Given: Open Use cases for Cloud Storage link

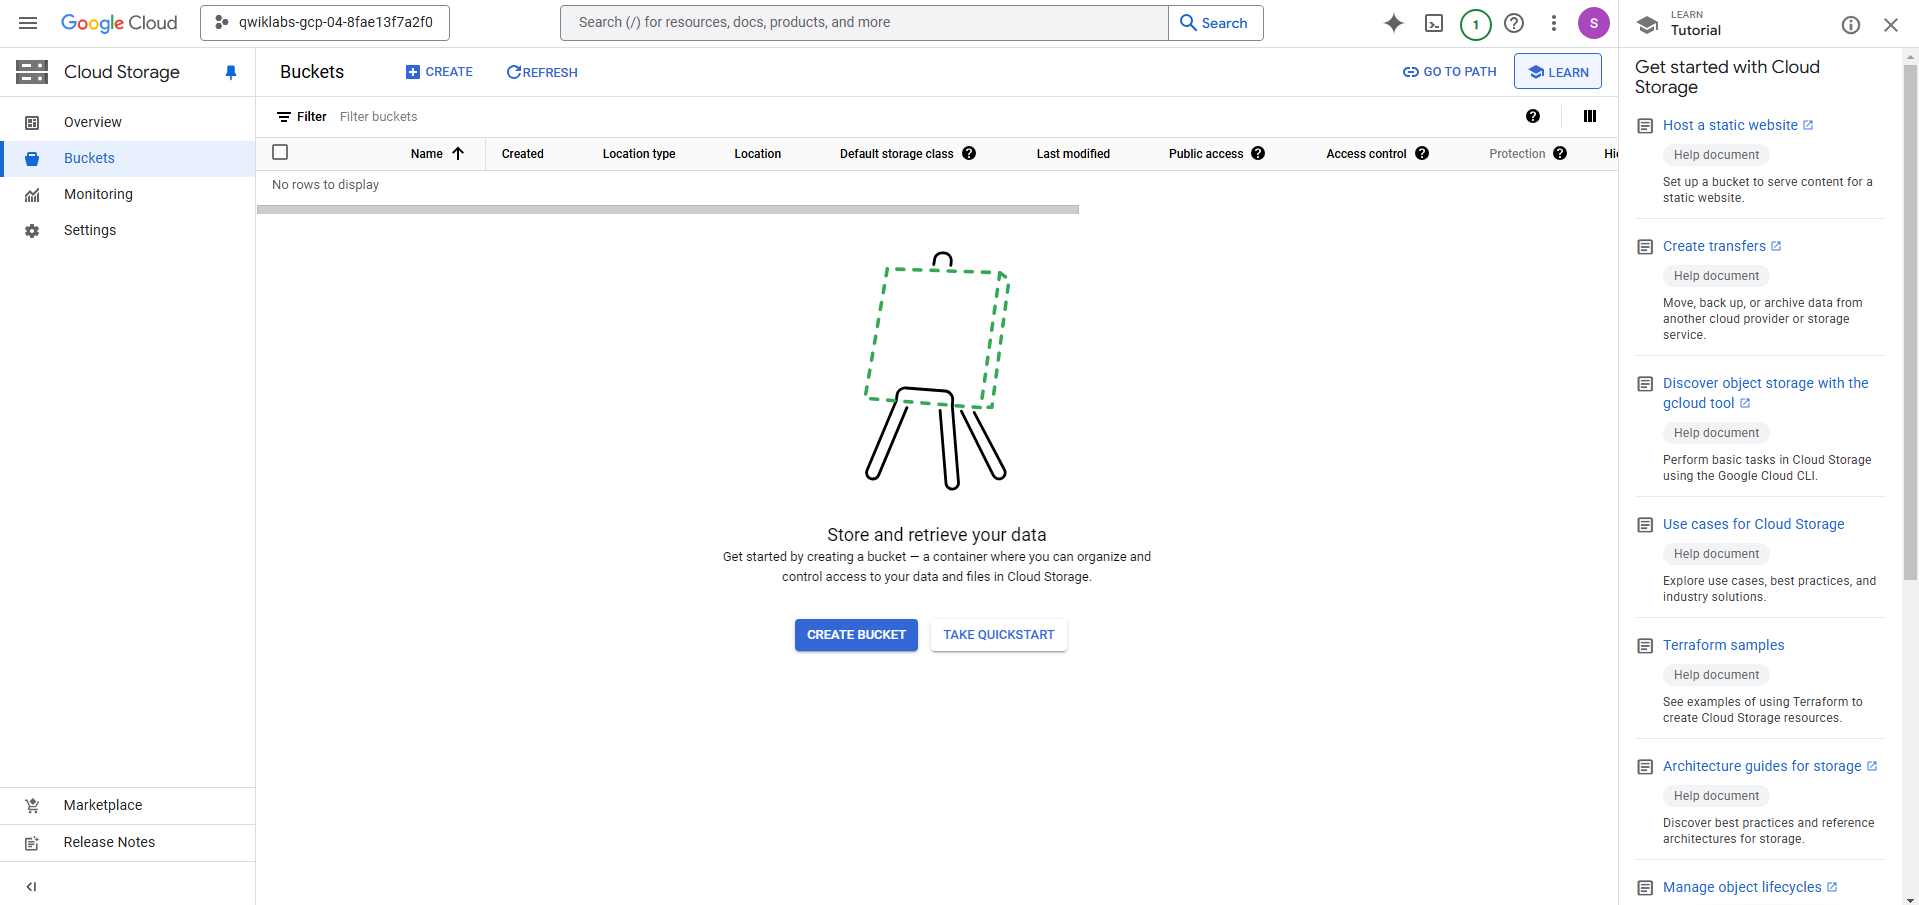Looking at the screenshot, I should click(1753, 524).
